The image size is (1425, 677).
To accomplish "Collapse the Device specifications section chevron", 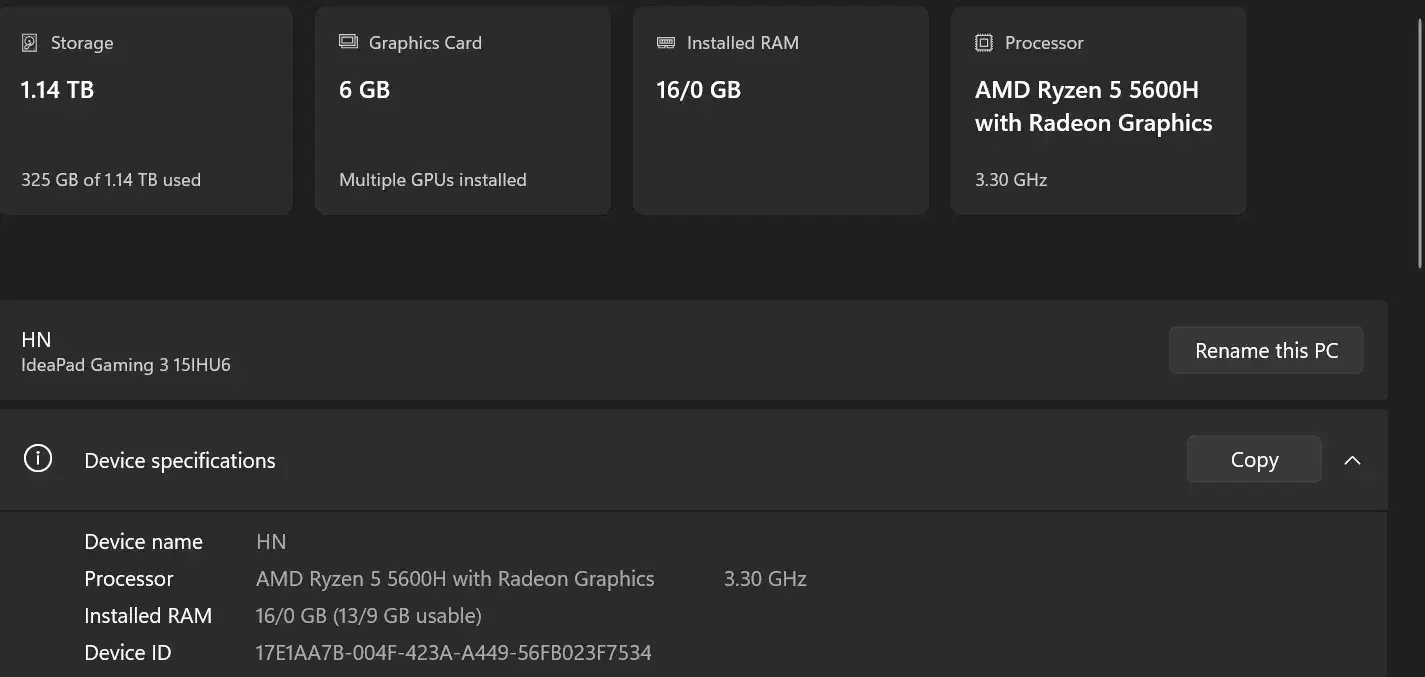I will (x=1352, y=460).
